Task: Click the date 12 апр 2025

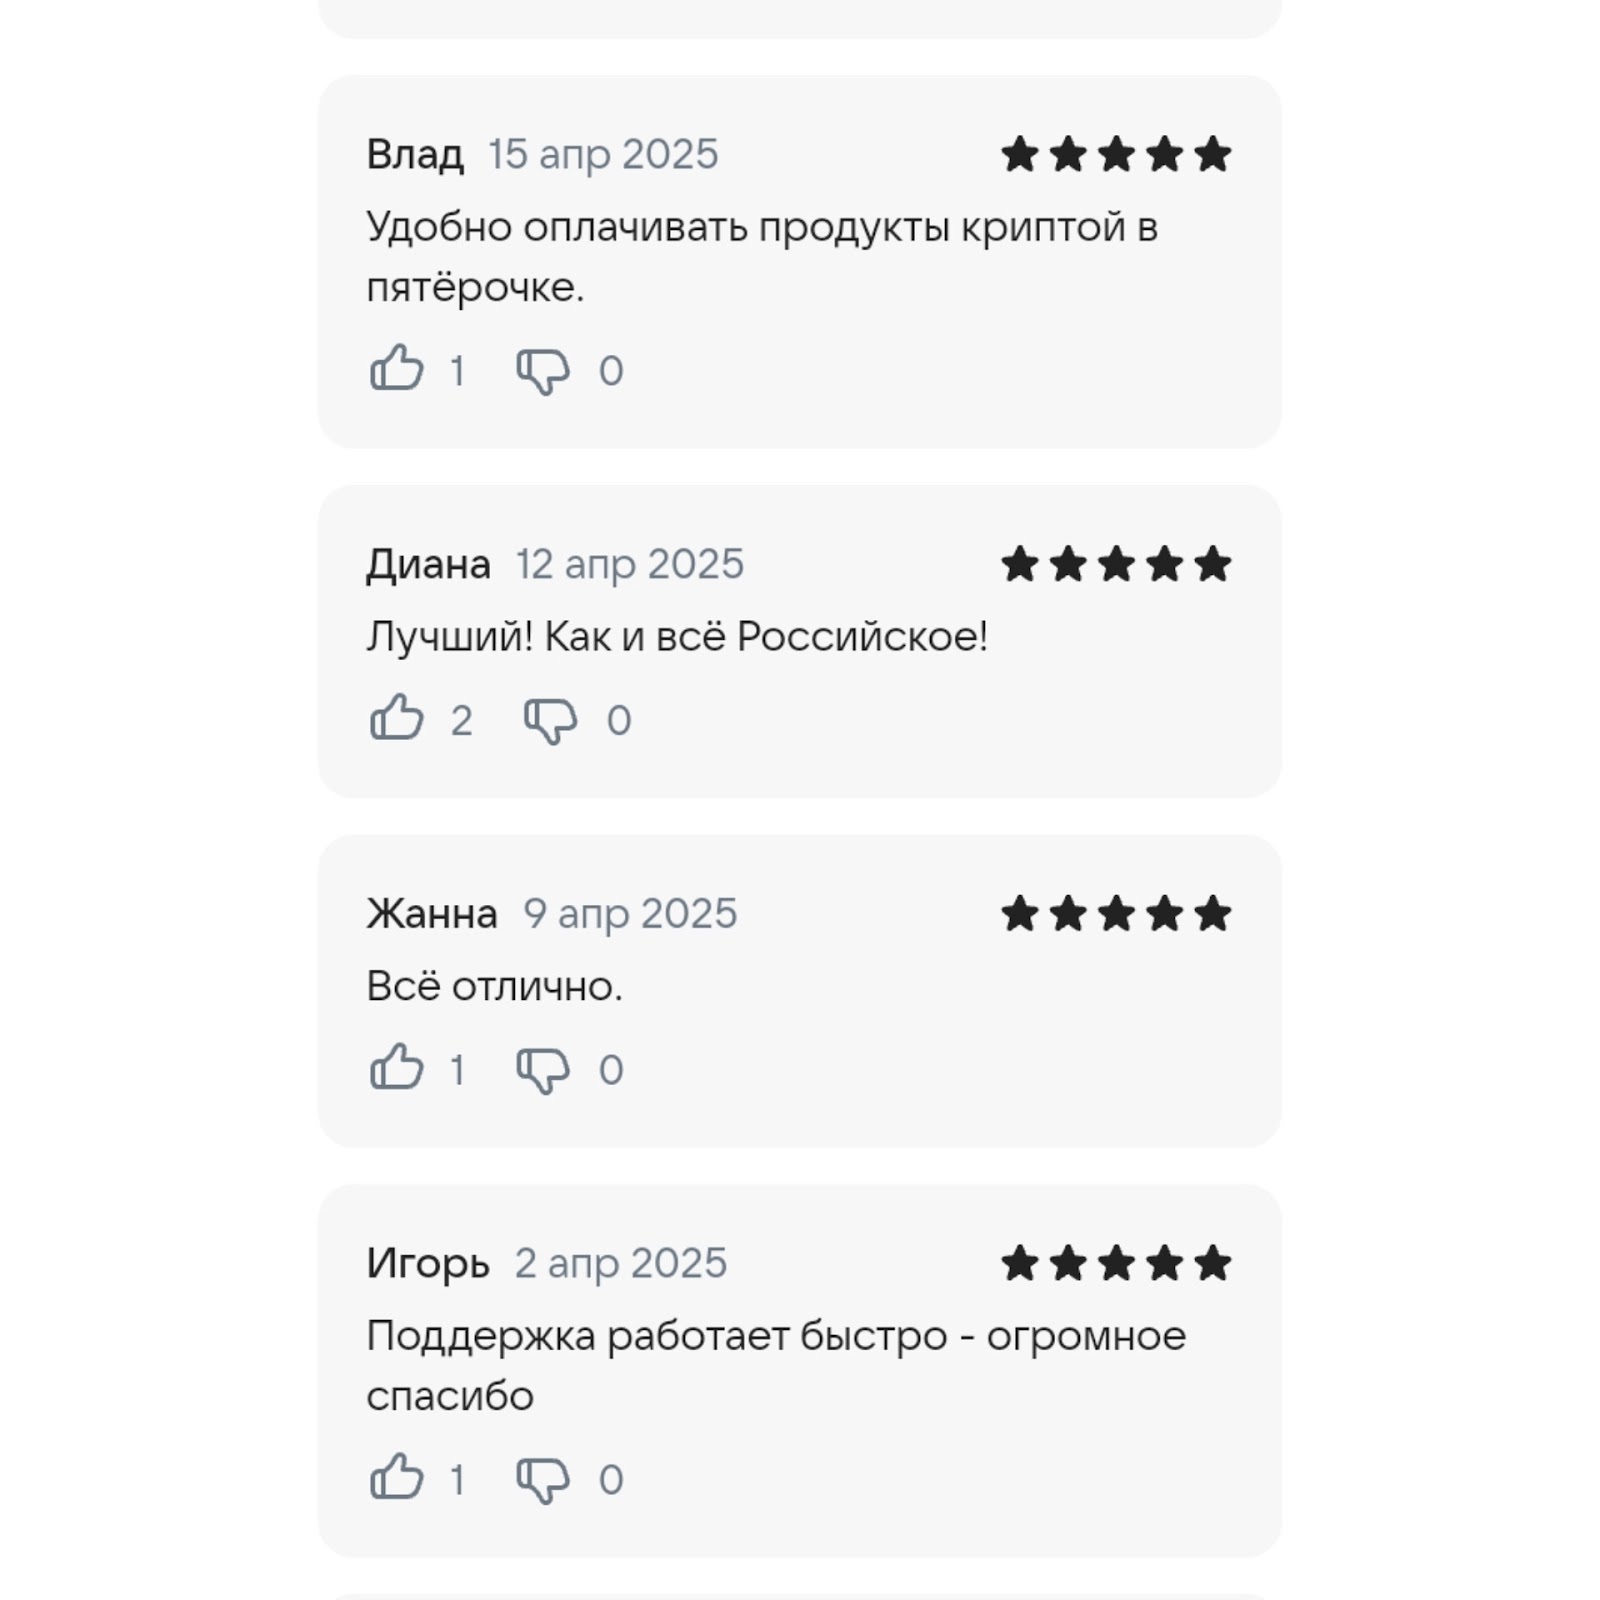Action: [x=630, y=565]
